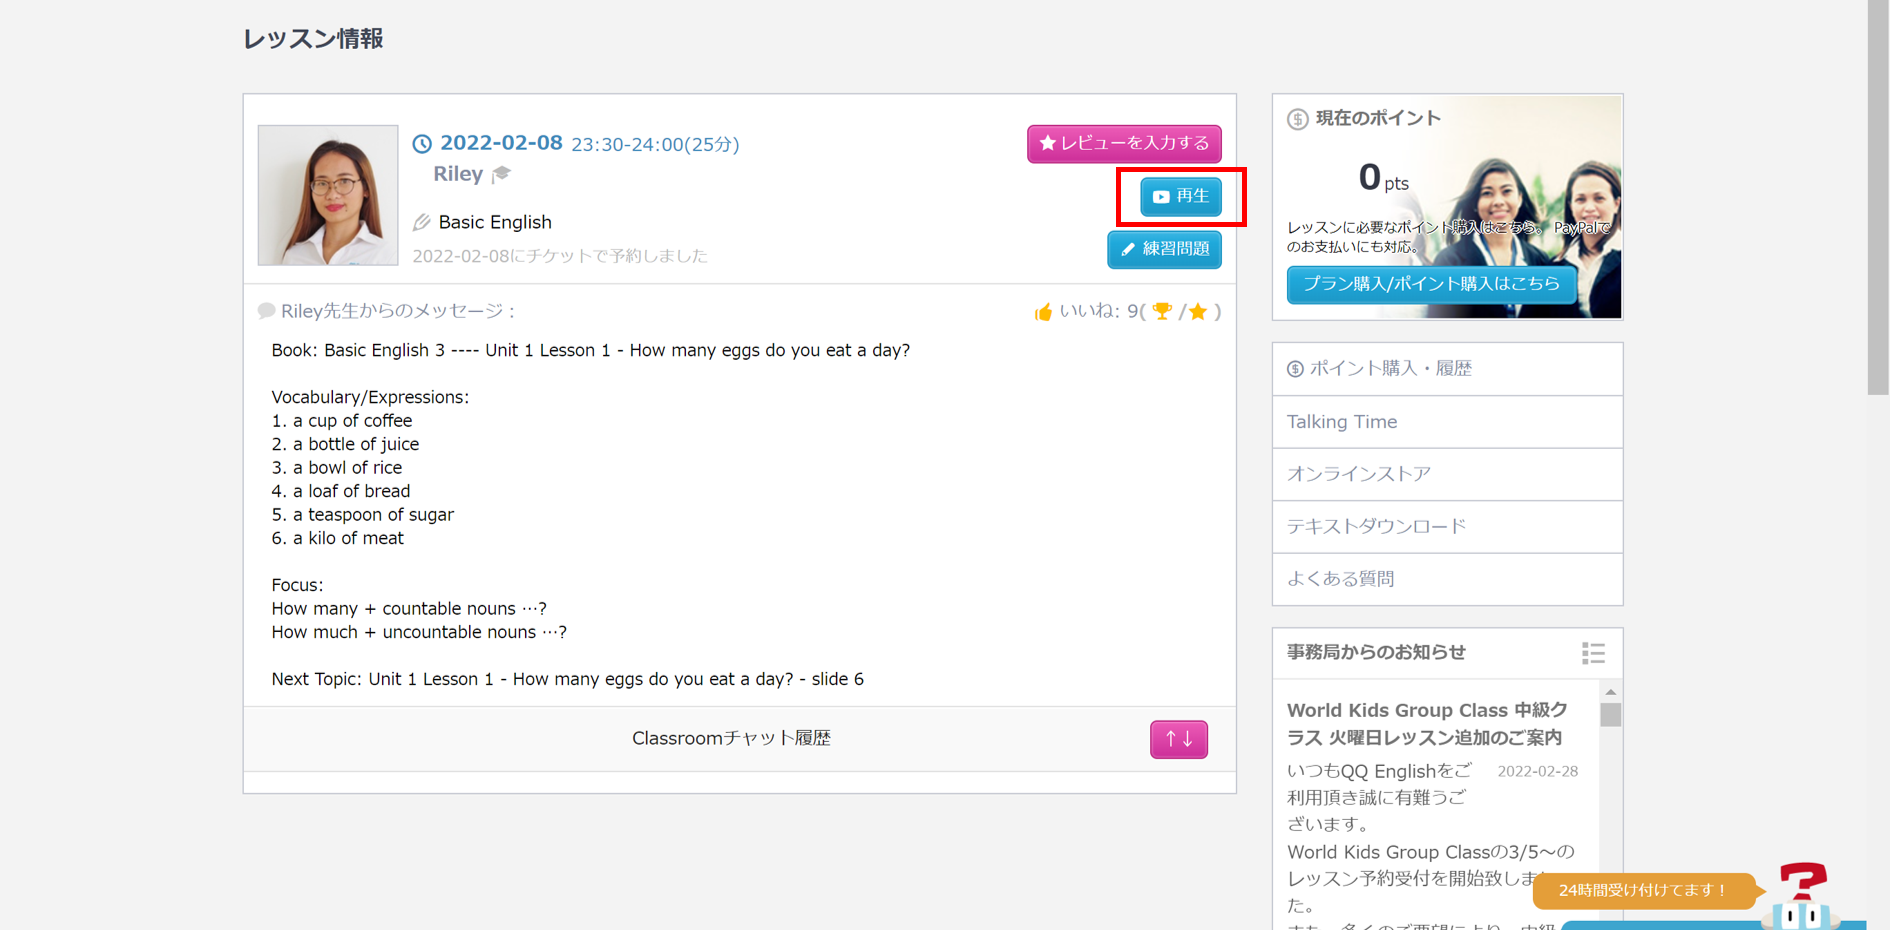The width and height of the screenshot is (1890, 930).
Task: Open テキストダウンロード link
Action: (x=1446, y=527)
